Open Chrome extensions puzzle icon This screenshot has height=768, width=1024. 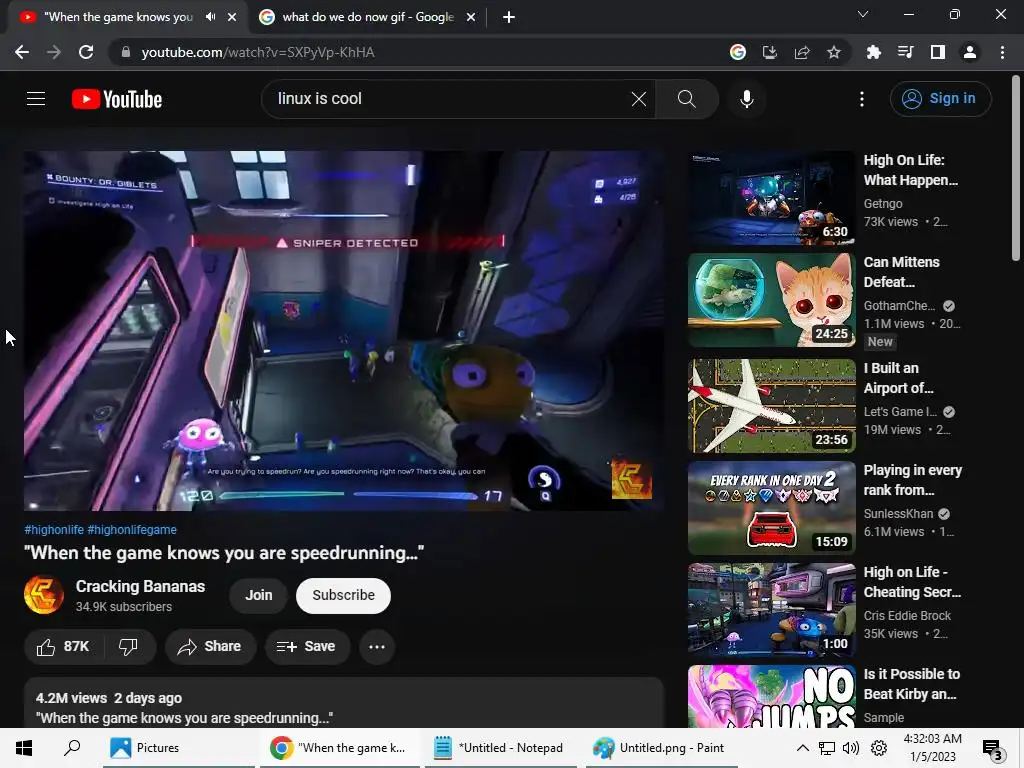[873, 52]
